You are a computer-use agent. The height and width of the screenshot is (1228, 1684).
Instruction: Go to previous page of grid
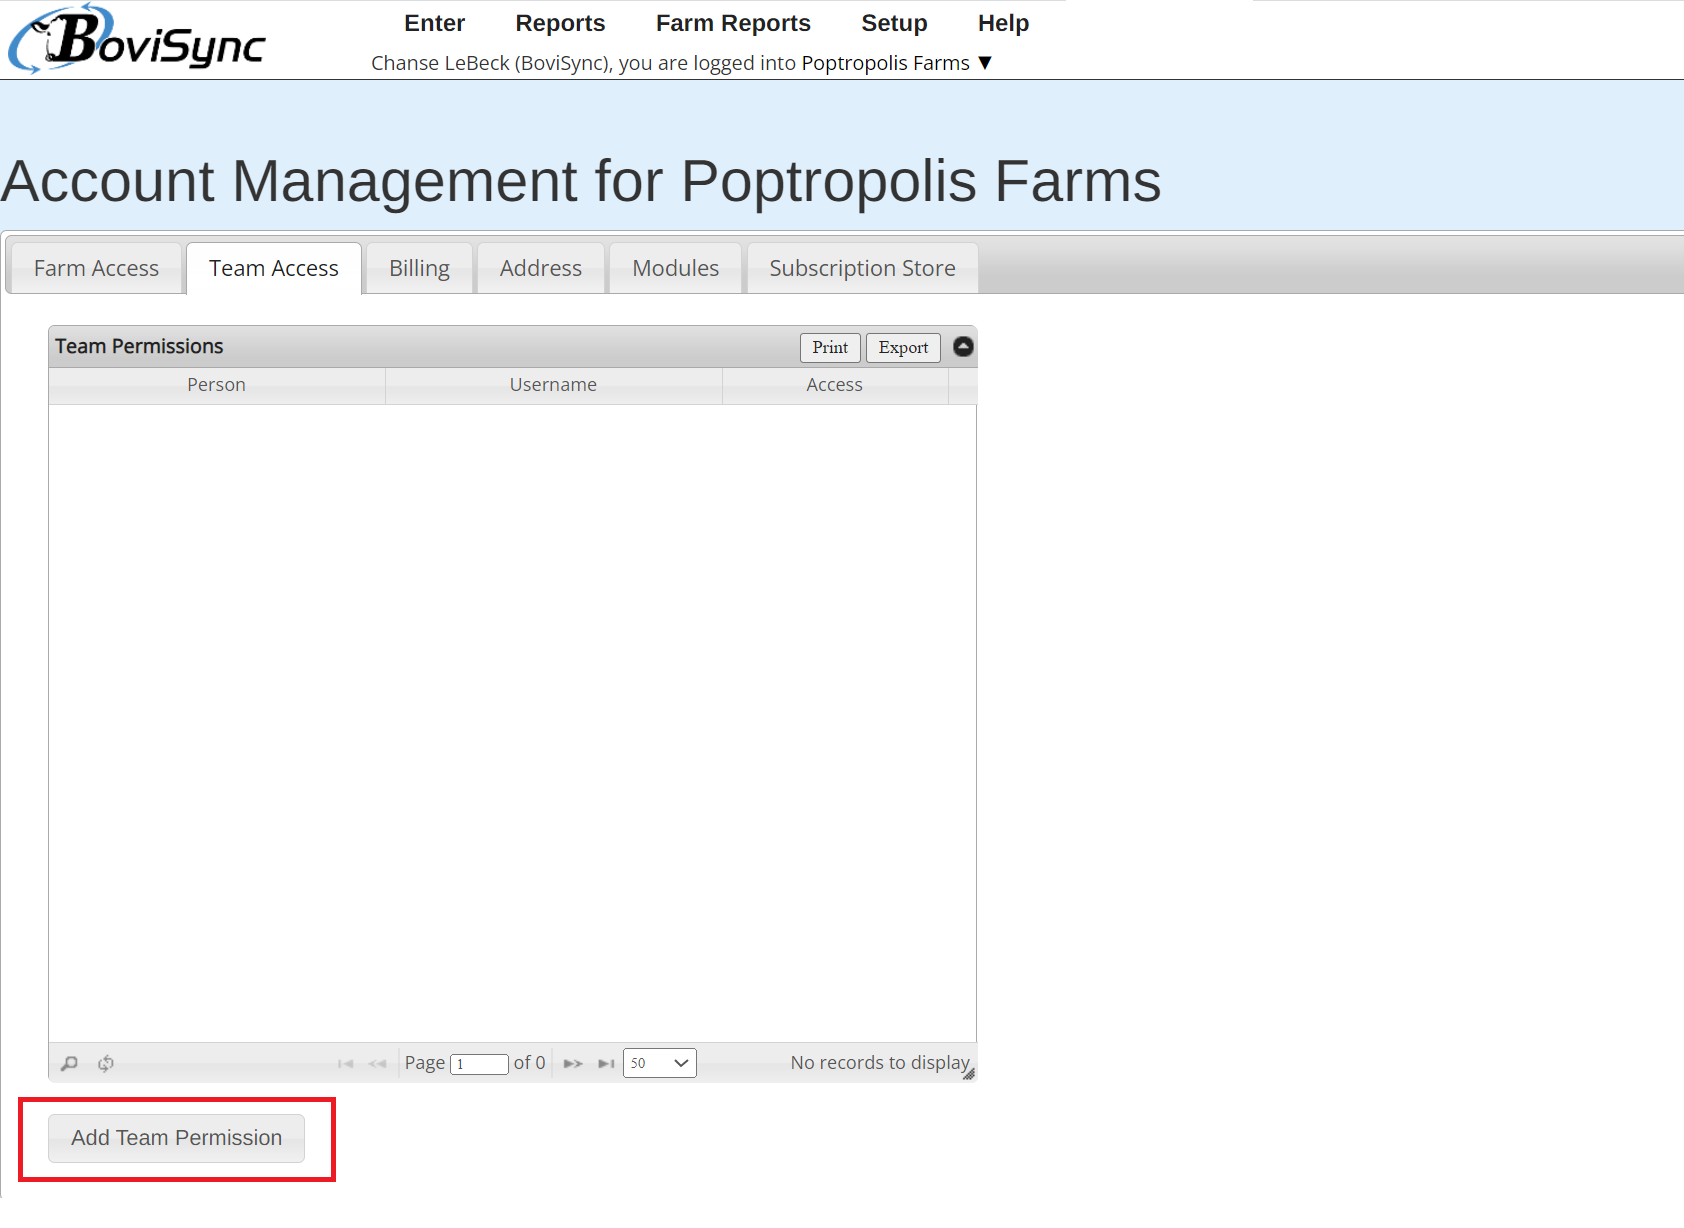point(377,1063)
